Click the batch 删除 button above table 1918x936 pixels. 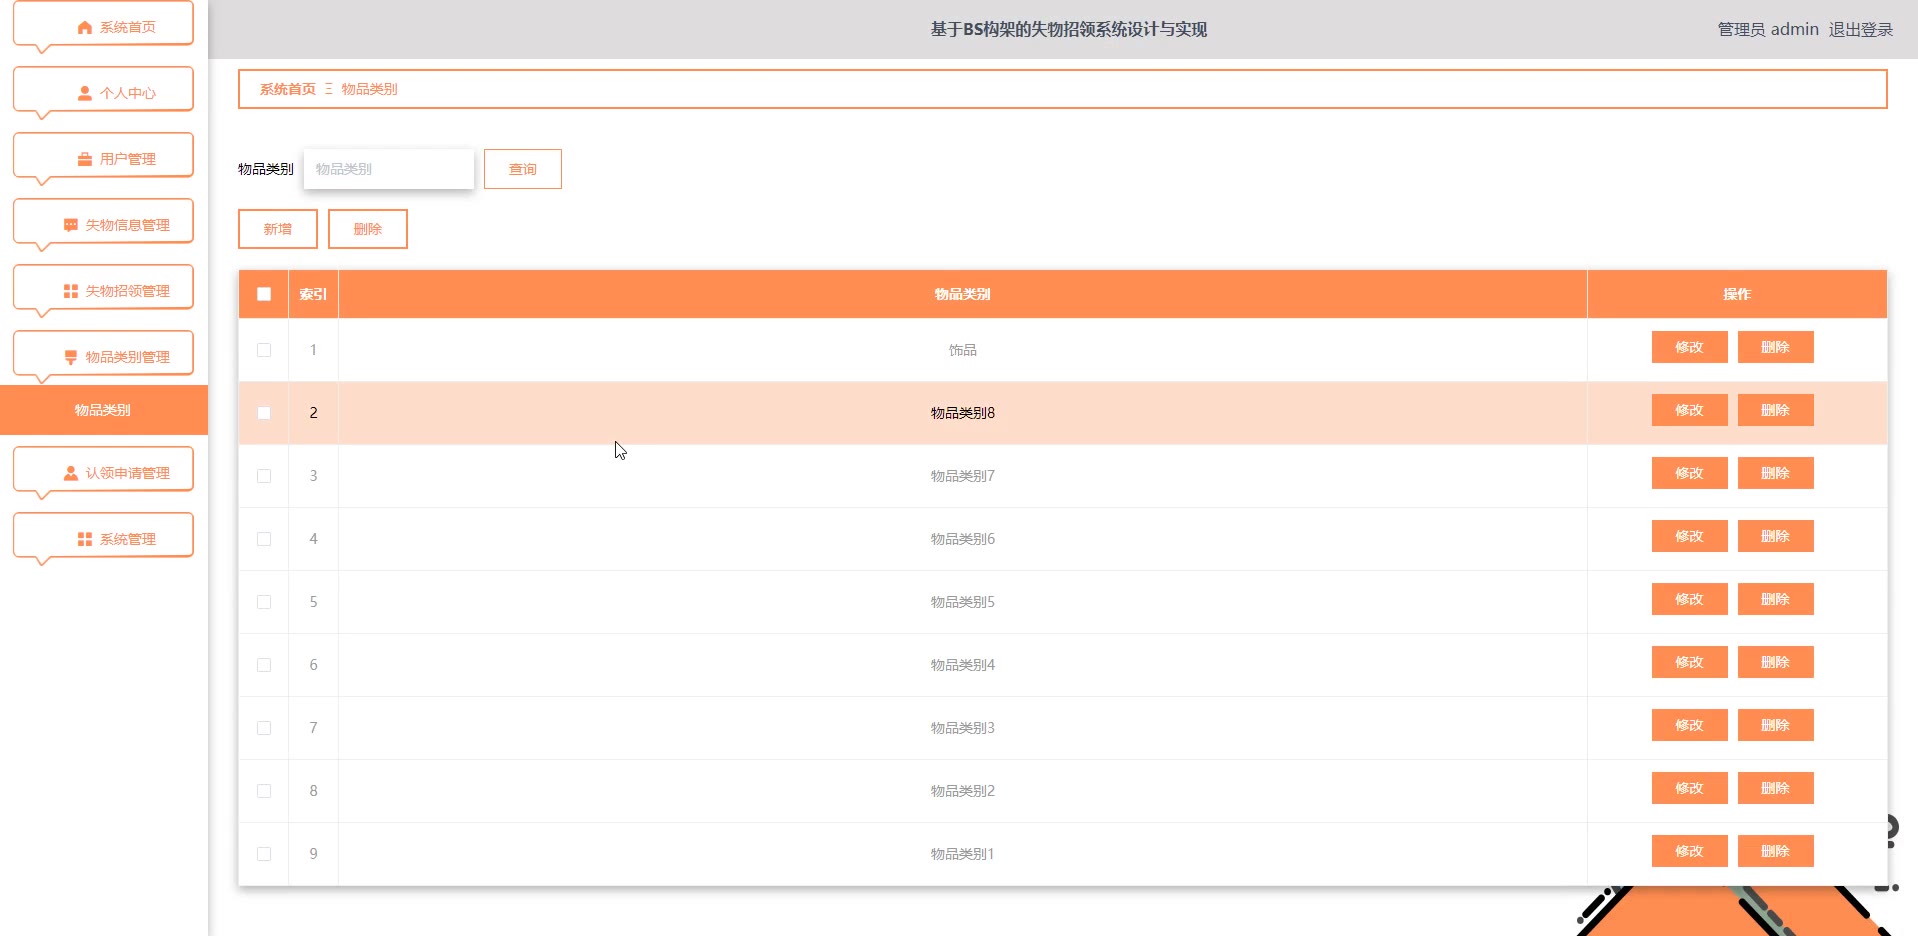click(368, 229)
